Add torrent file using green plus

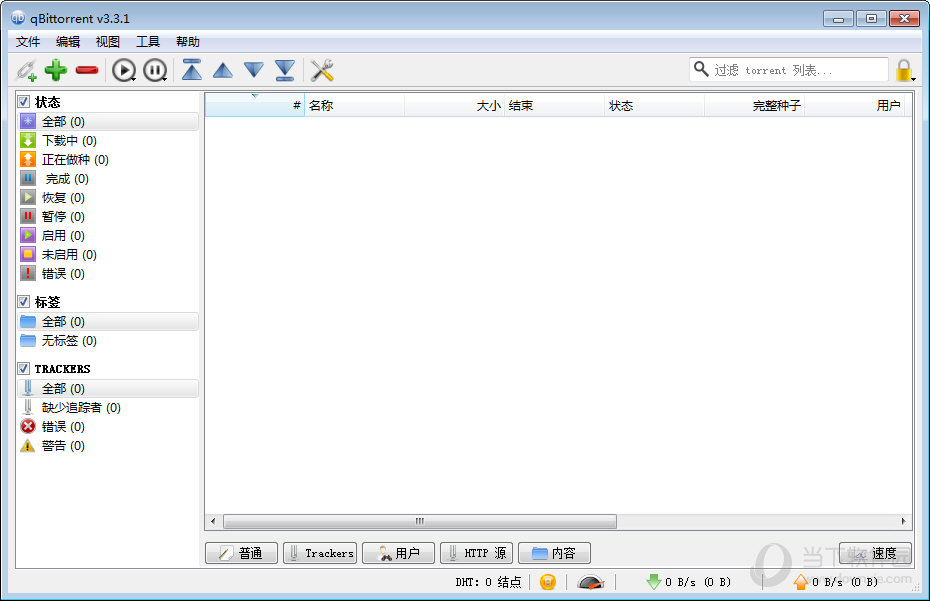tap(56, 70)
